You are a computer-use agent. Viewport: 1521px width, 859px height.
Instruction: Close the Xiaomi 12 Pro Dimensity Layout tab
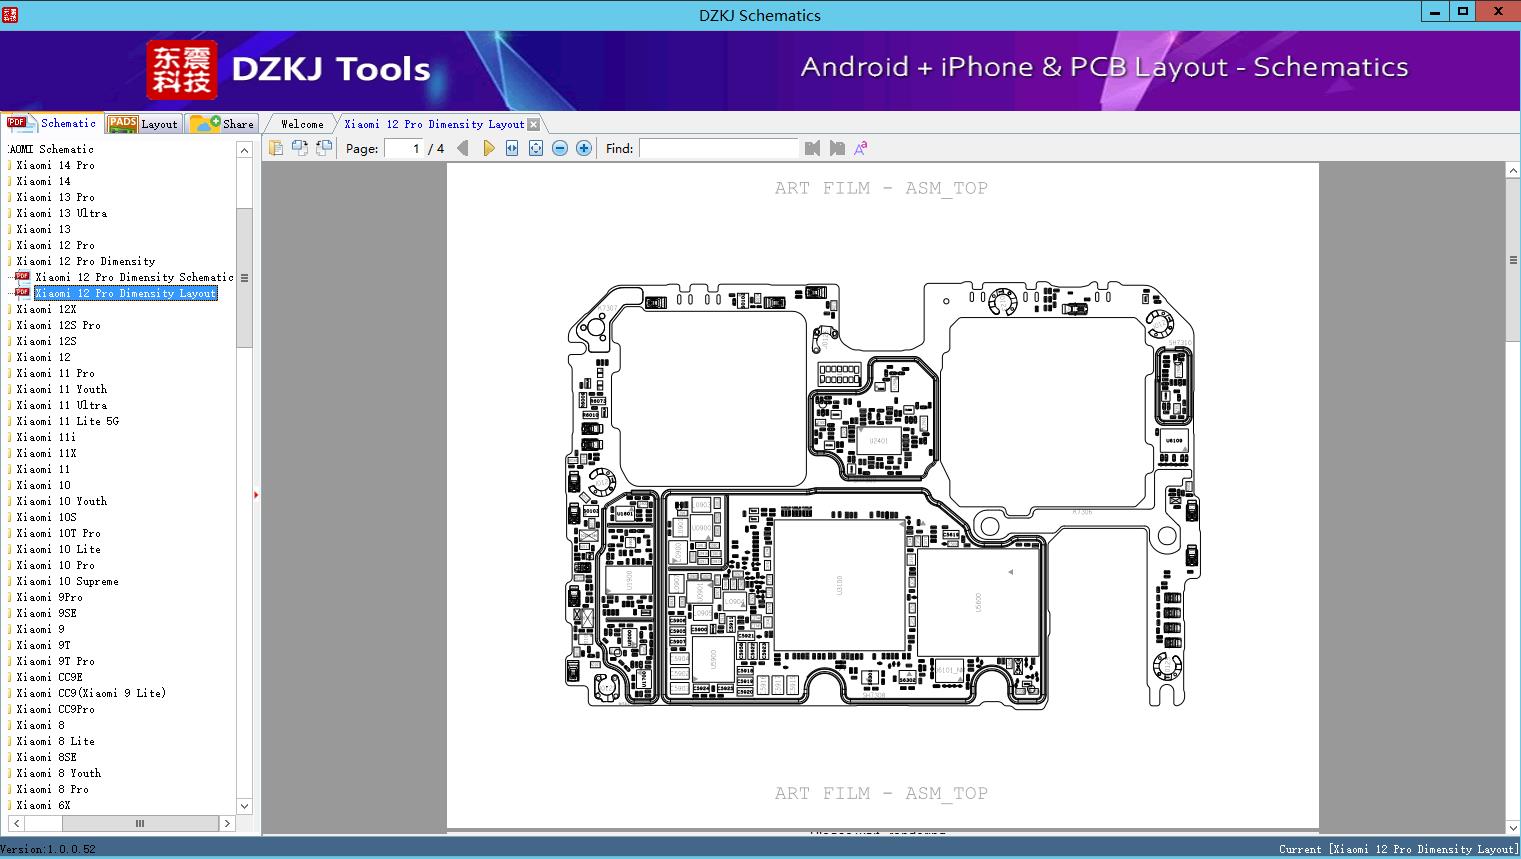pos(533,124)
